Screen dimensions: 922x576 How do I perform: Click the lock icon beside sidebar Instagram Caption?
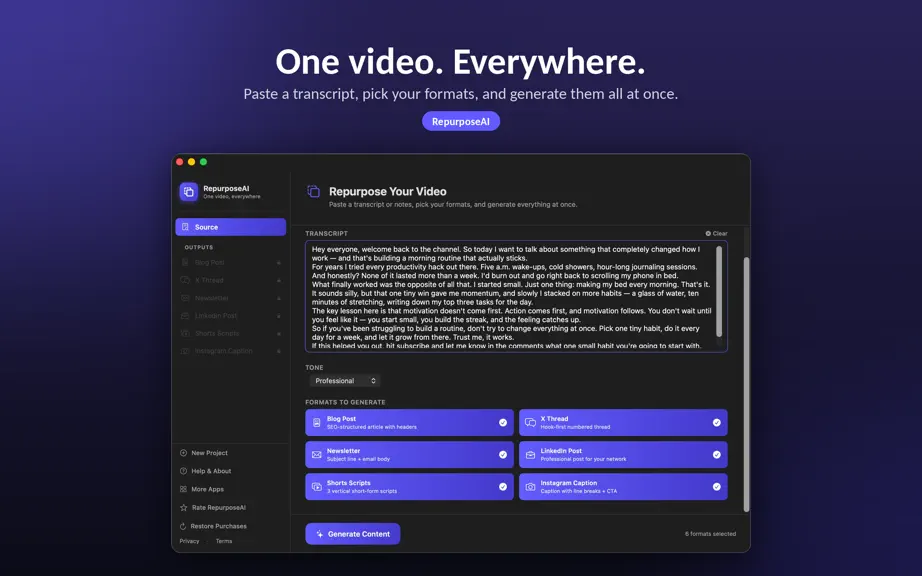[x=279, y=351]
